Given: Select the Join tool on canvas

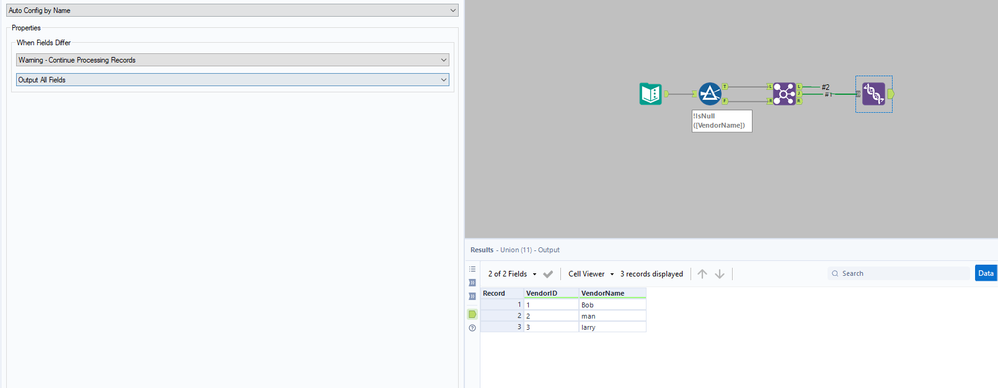Looking at the screenshot, I should click(784, 94).
